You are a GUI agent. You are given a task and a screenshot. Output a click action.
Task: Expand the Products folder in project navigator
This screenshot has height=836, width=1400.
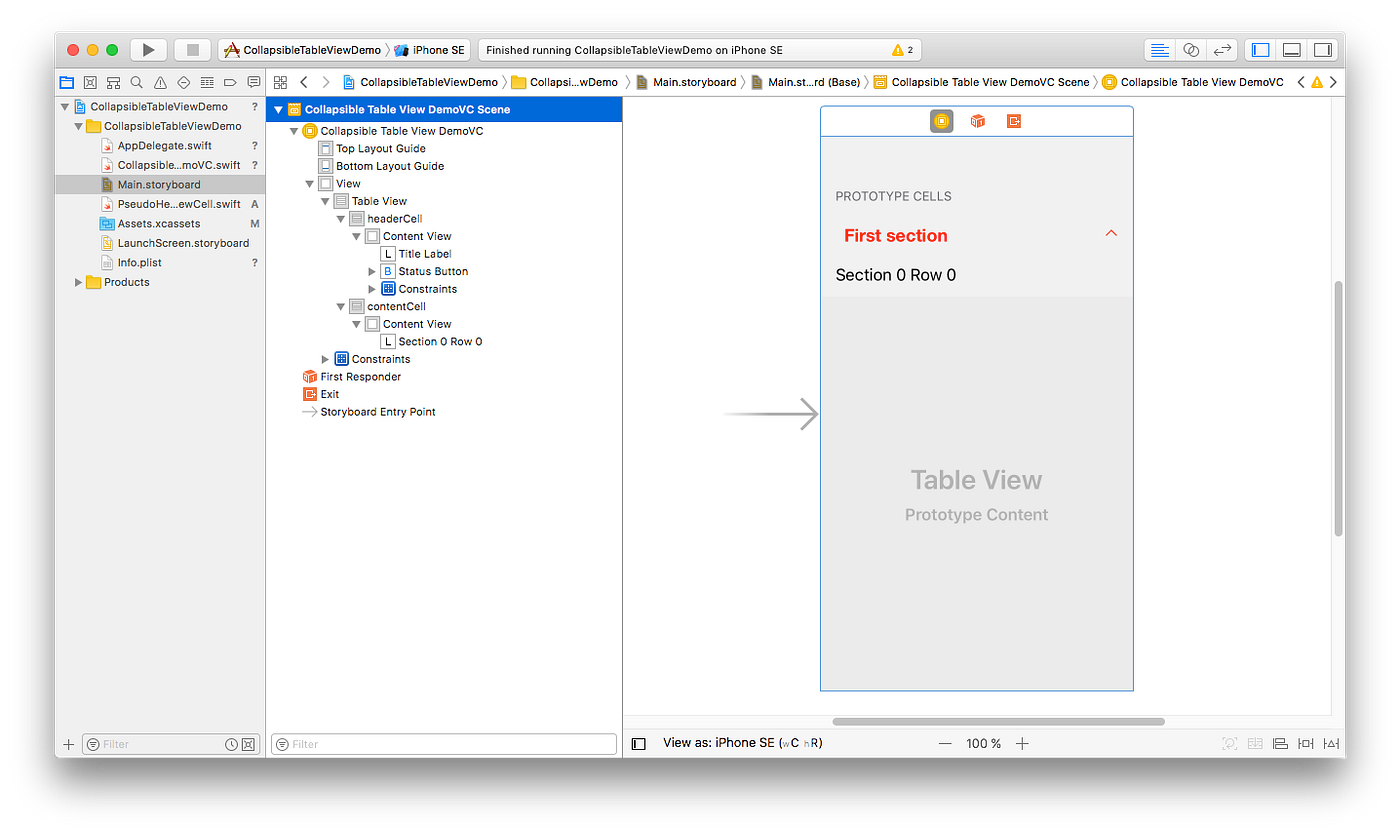coord(78,282)
